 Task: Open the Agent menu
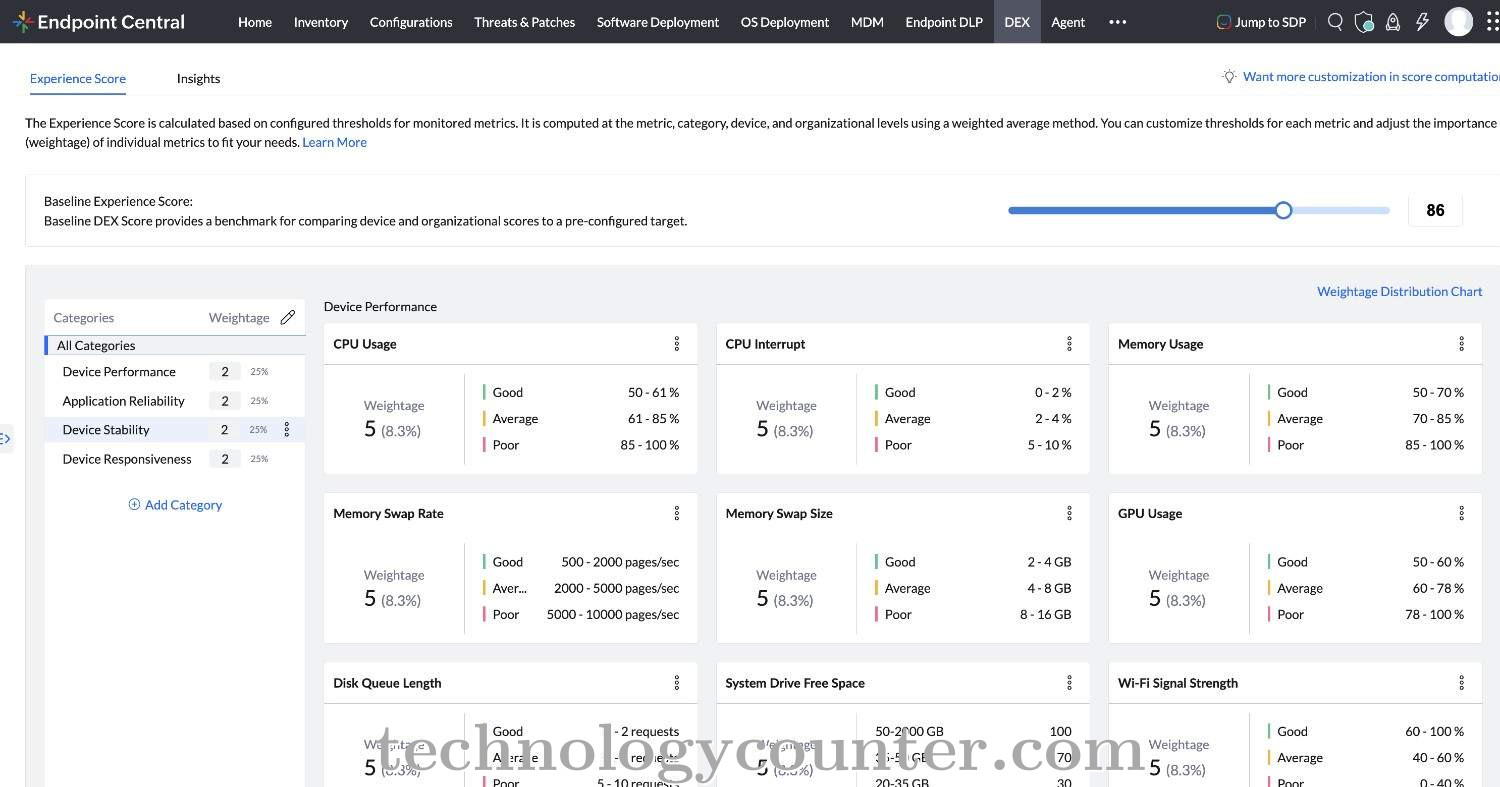tap(1068, 22)
